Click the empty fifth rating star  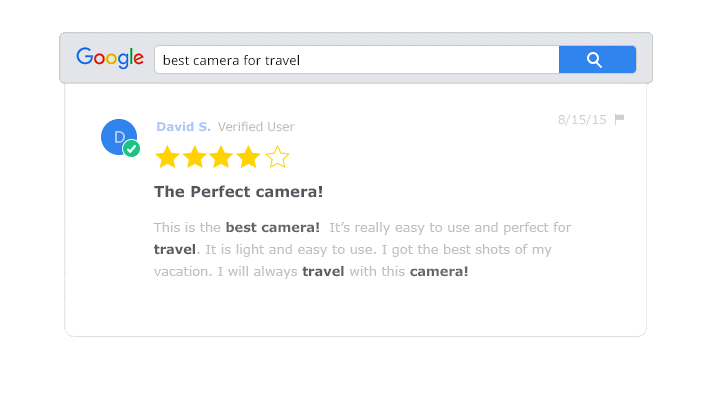[277, 157]
